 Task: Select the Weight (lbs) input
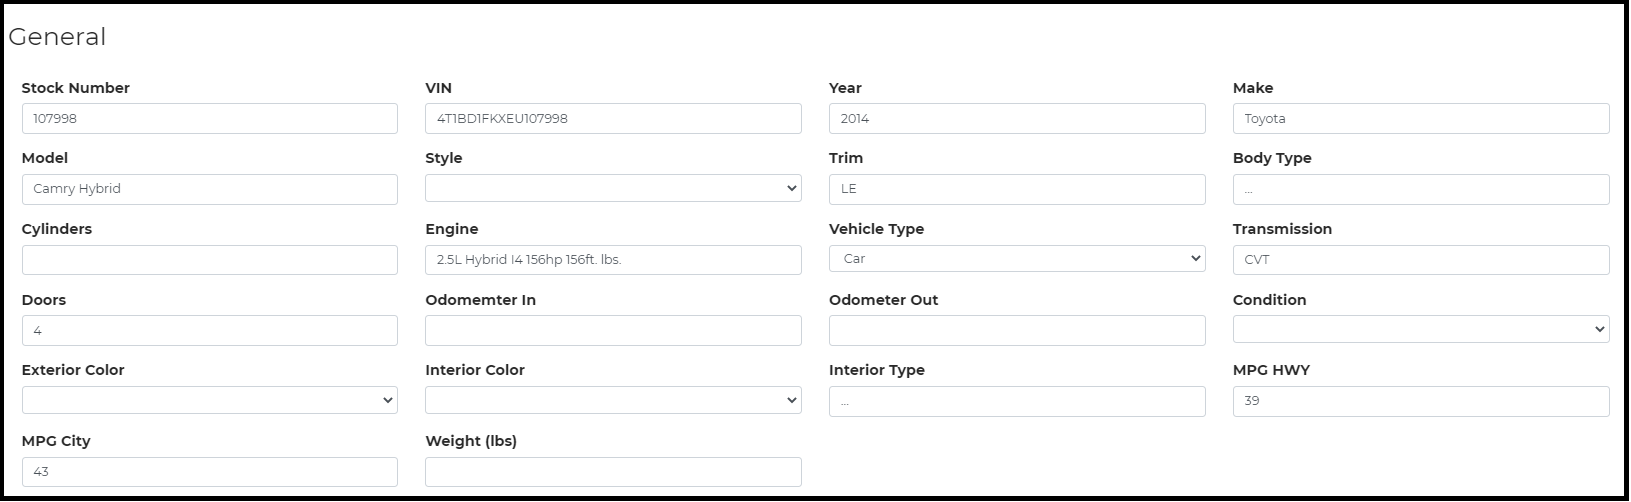(x=613, y=472)
